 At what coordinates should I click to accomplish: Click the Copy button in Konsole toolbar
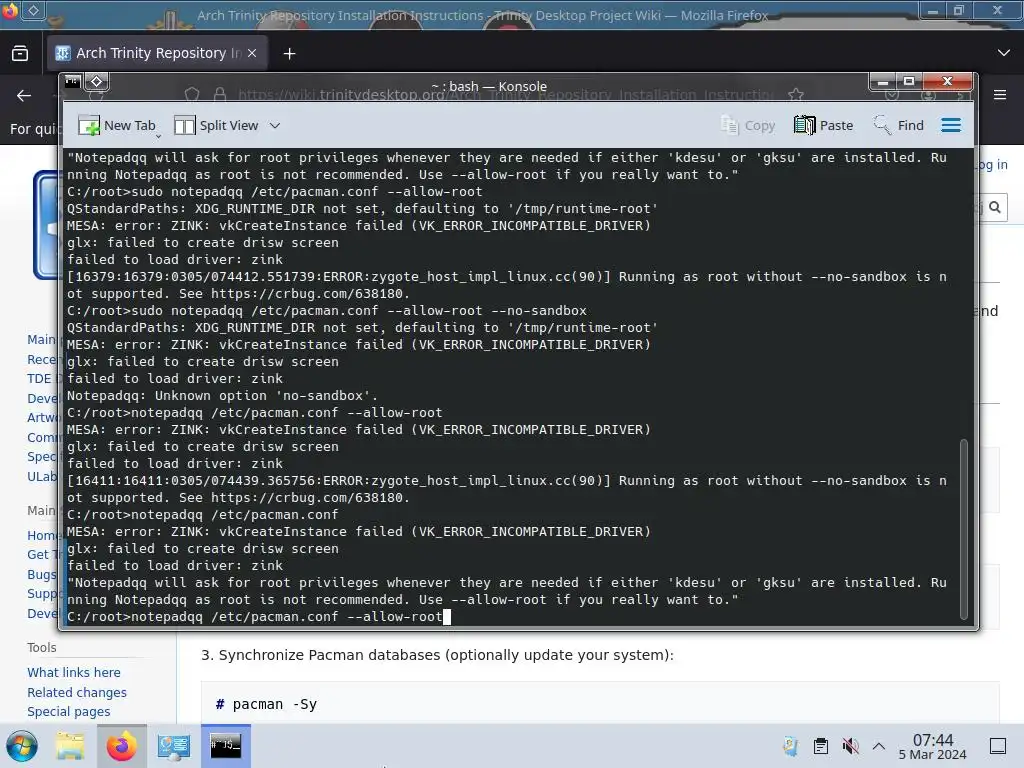coord(748,125)
